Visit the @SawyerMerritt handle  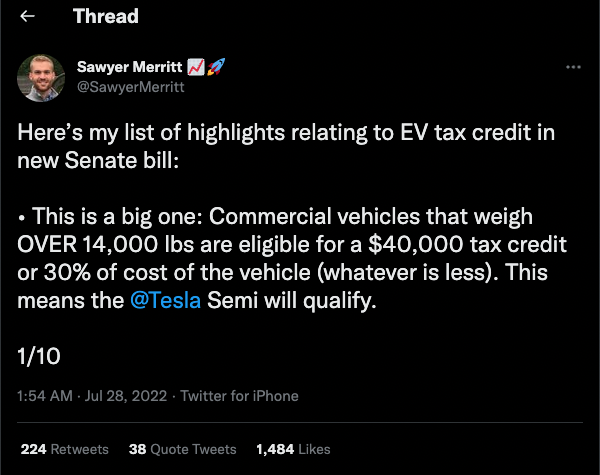pyautogui.click(x=127, y=86)
